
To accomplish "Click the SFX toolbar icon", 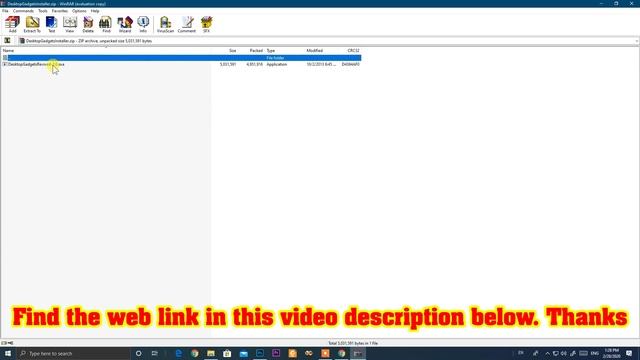I will tap(207, 24).
